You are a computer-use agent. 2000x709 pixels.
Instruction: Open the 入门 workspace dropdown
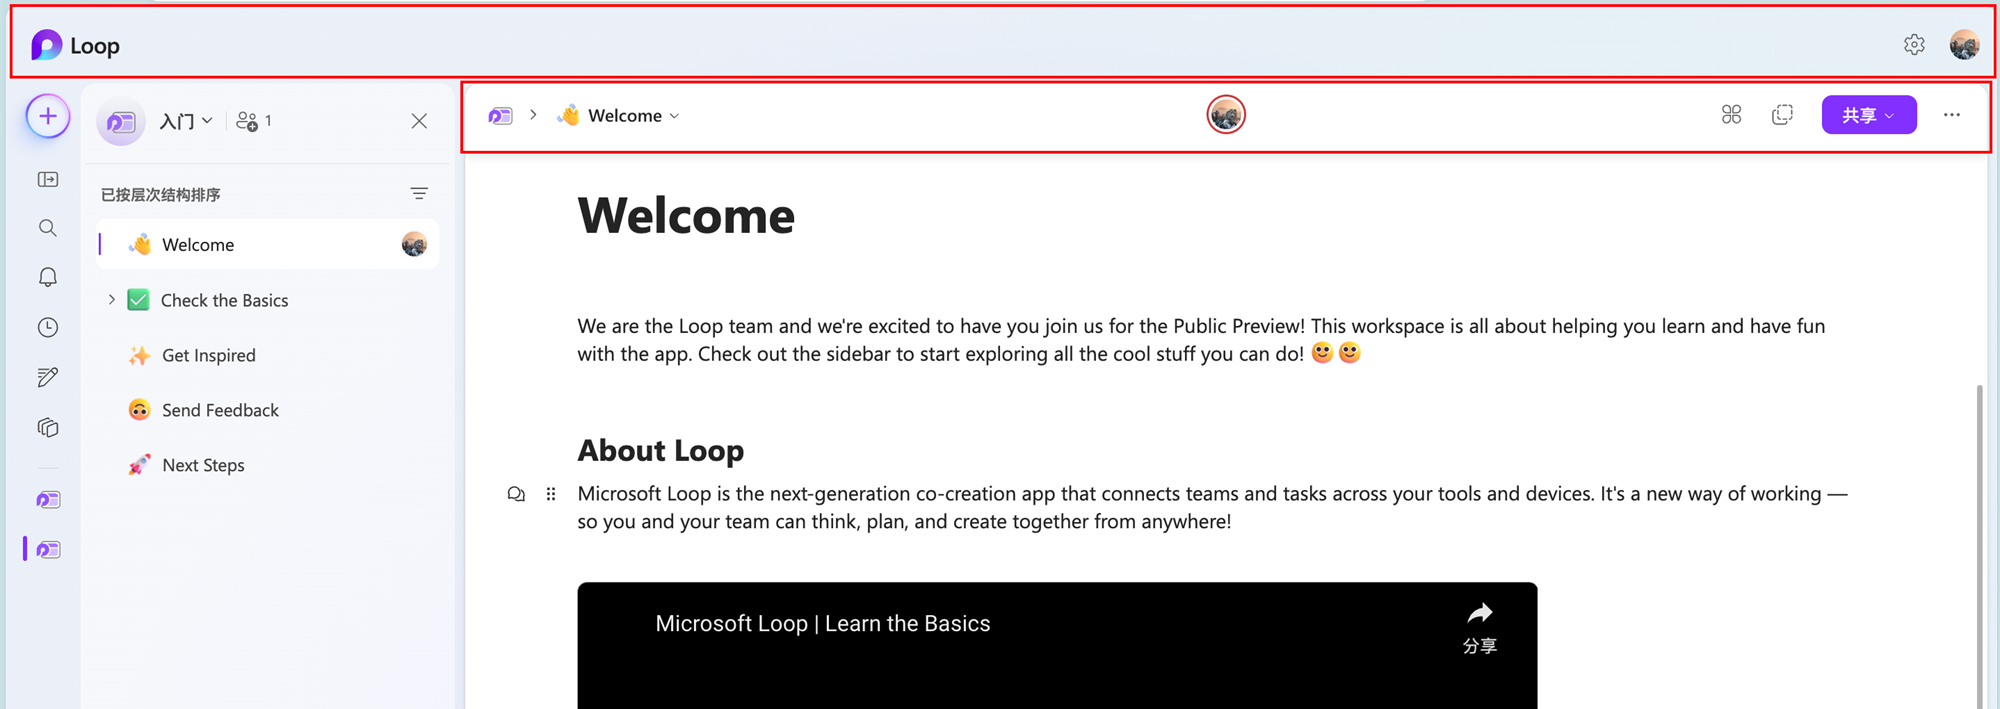click(x=186, y=121)
